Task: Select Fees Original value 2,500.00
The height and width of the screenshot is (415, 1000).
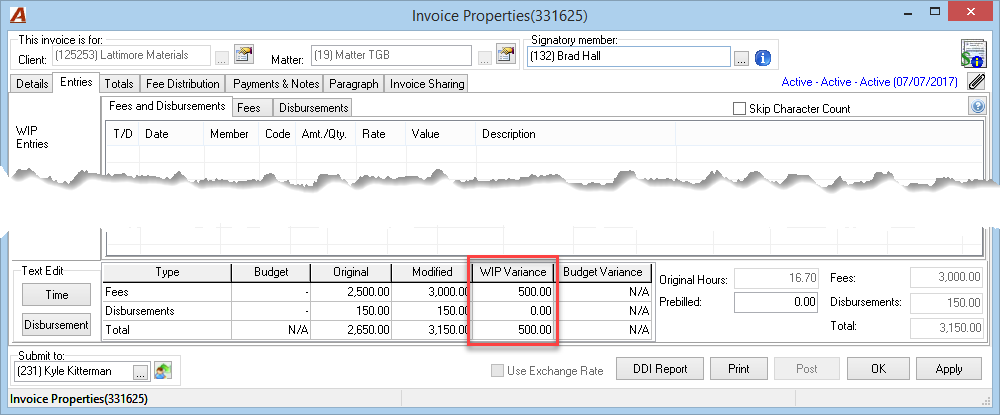Action: point(351,292)
